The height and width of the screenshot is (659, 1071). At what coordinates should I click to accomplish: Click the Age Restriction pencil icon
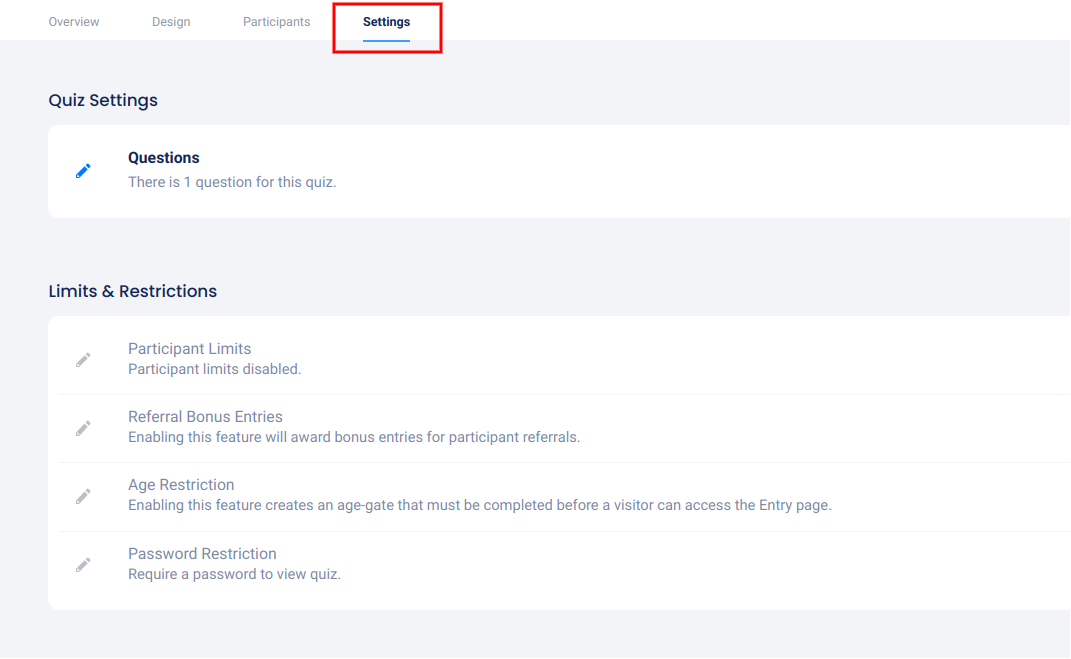[83, 496]
